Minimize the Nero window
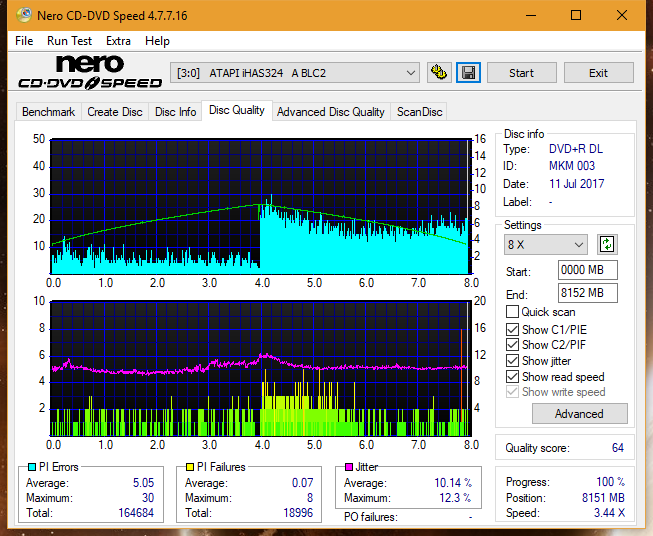The width and height of the screenshot is (653, 536). [x=531, y=15]
